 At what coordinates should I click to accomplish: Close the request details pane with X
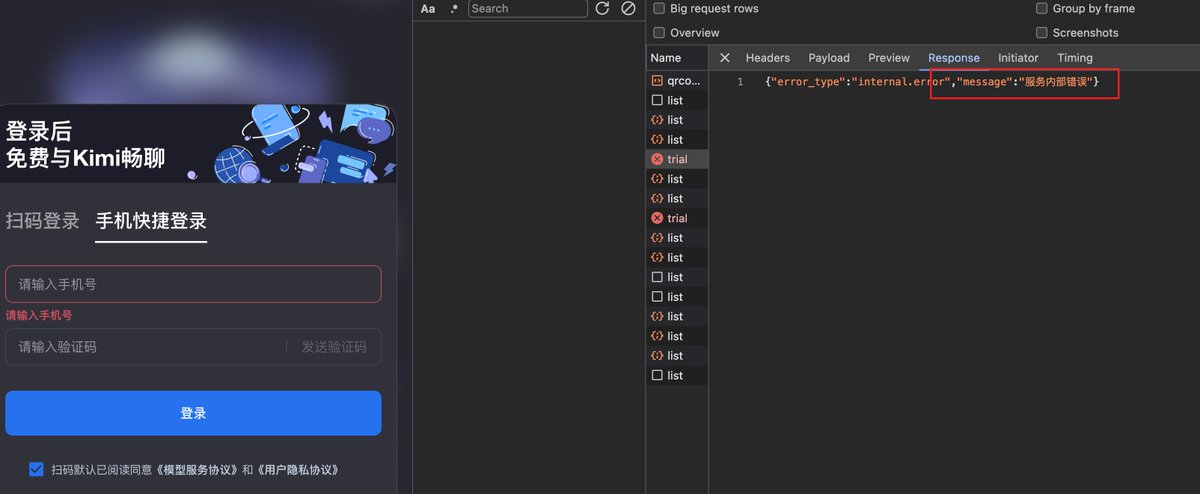click(x=725, y=58)
